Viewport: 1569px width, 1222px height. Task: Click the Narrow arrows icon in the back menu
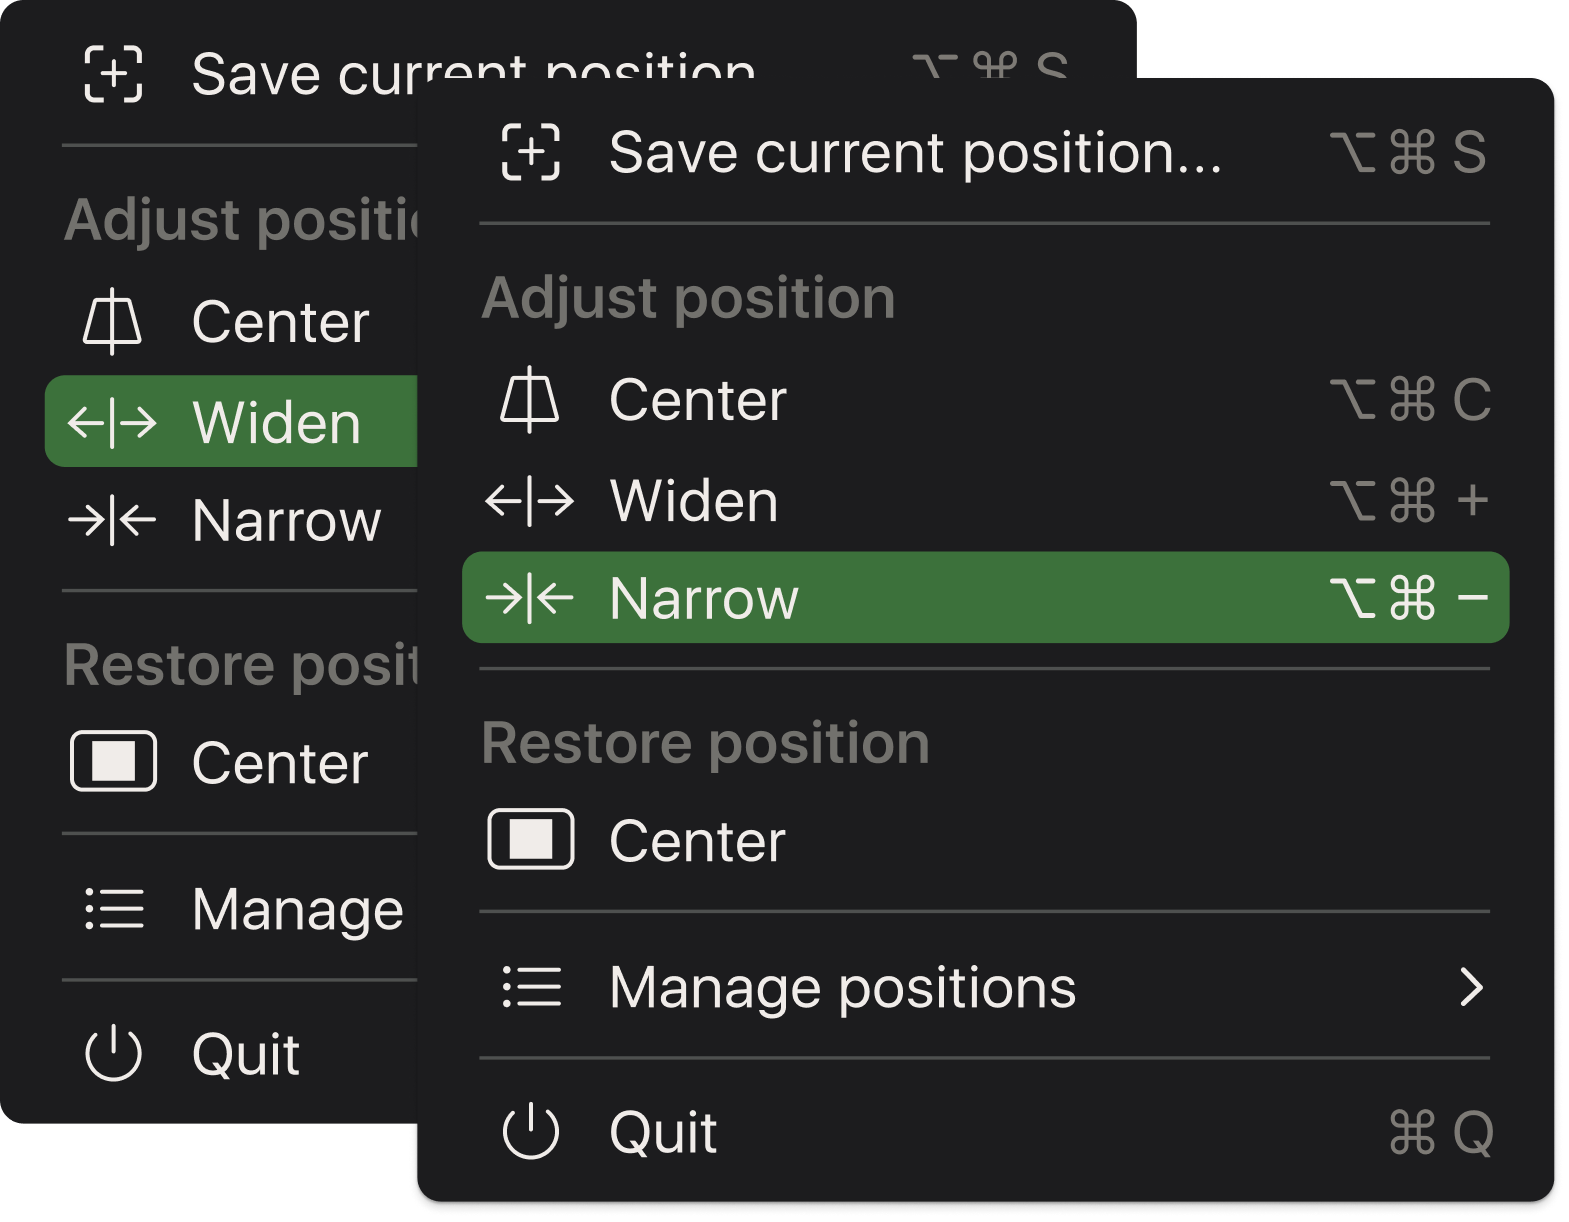(x=112, y=520)
